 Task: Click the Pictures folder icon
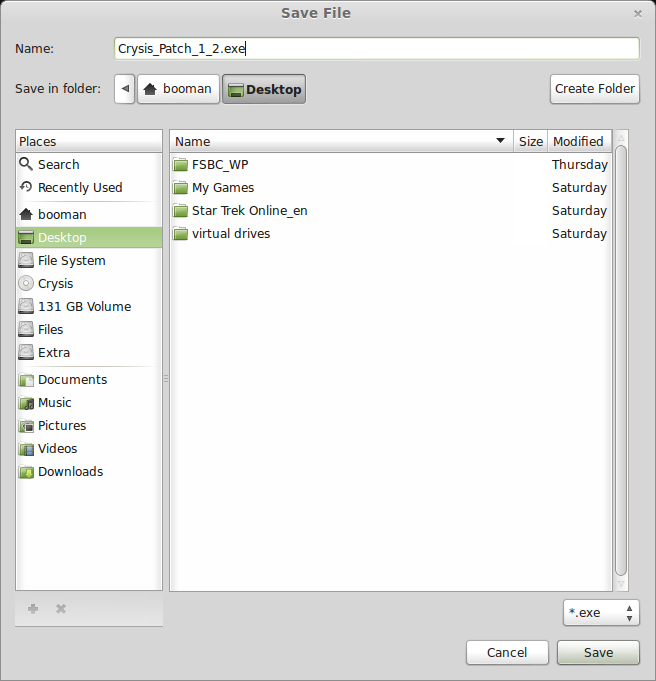26,426
